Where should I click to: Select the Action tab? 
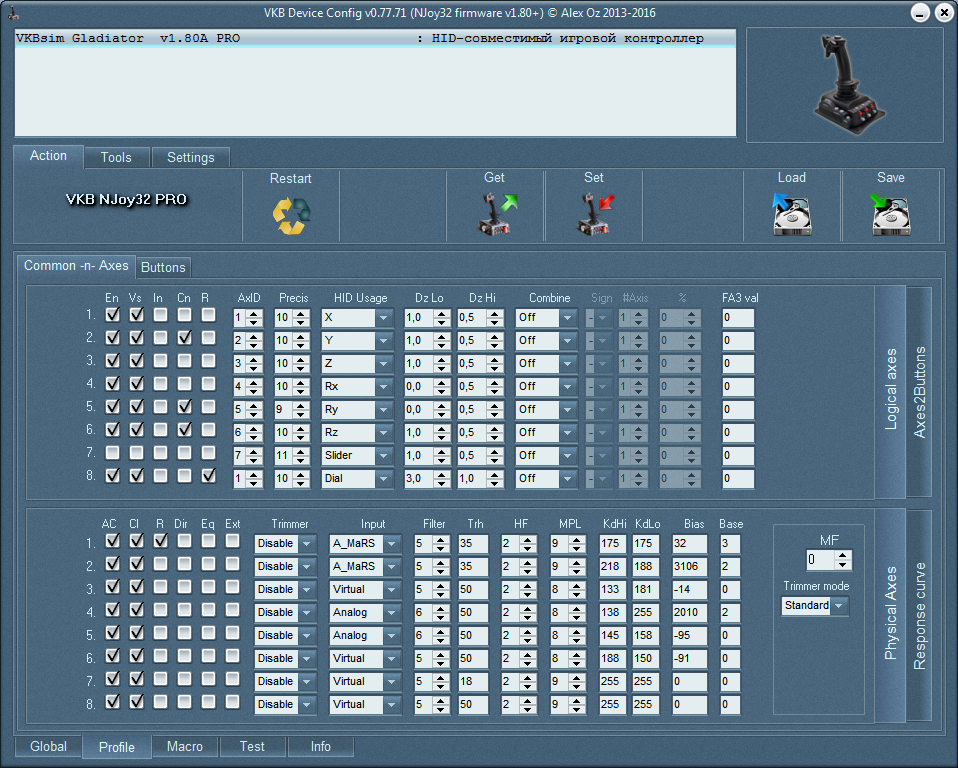coord(48,156)
